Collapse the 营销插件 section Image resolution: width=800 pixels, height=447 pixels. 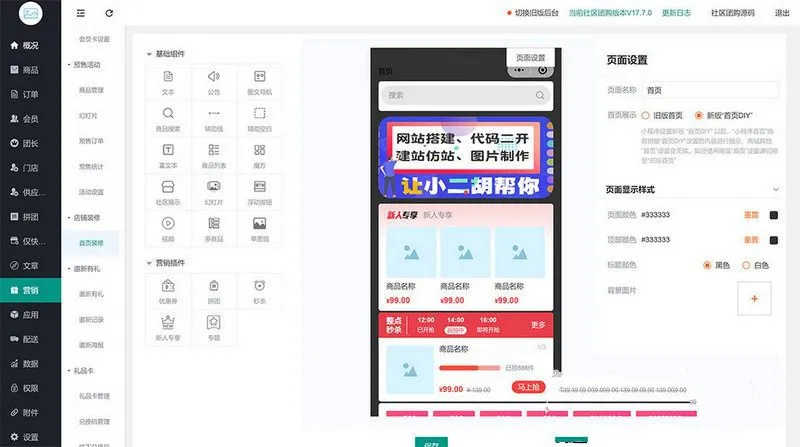(x=149, y=263)
